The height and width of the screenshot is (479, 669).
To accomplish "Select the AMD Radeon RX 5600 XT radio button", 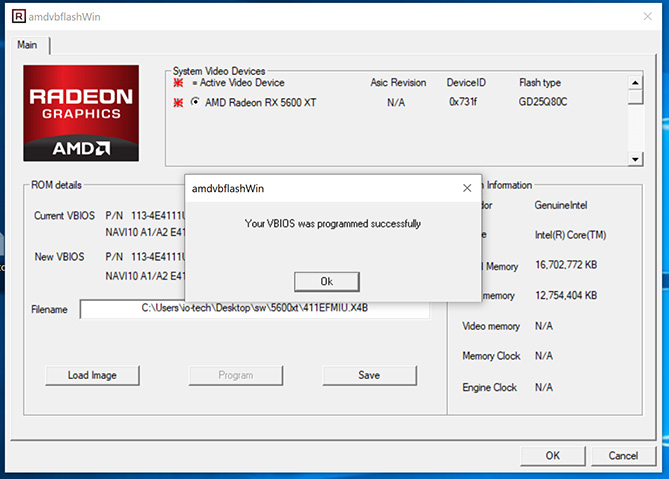I will (x=195, y=102).
